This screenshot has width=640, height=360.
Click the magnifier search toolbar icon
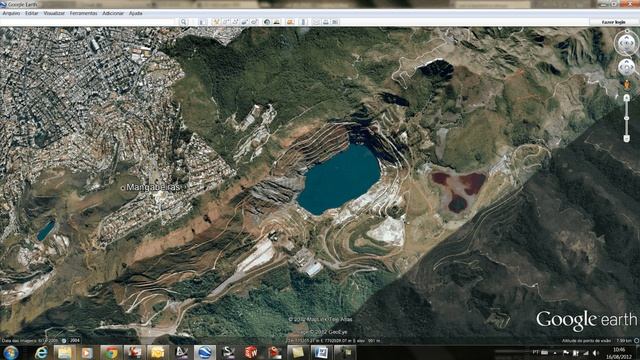(x=184, y=22)
